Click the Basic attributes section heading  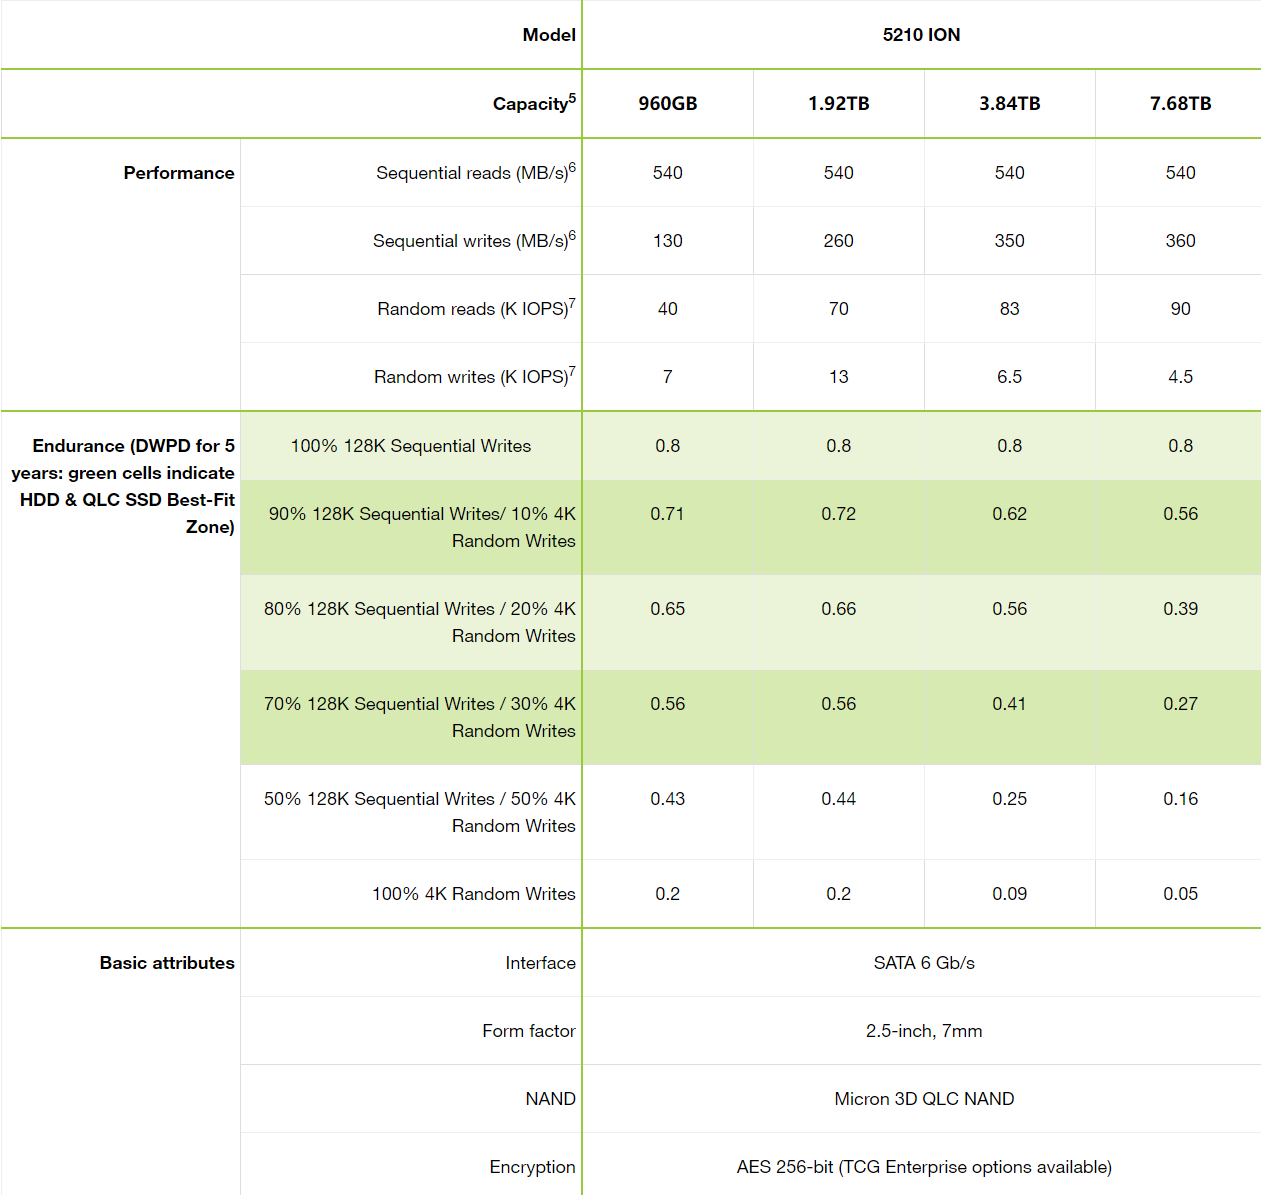[167, 963]
